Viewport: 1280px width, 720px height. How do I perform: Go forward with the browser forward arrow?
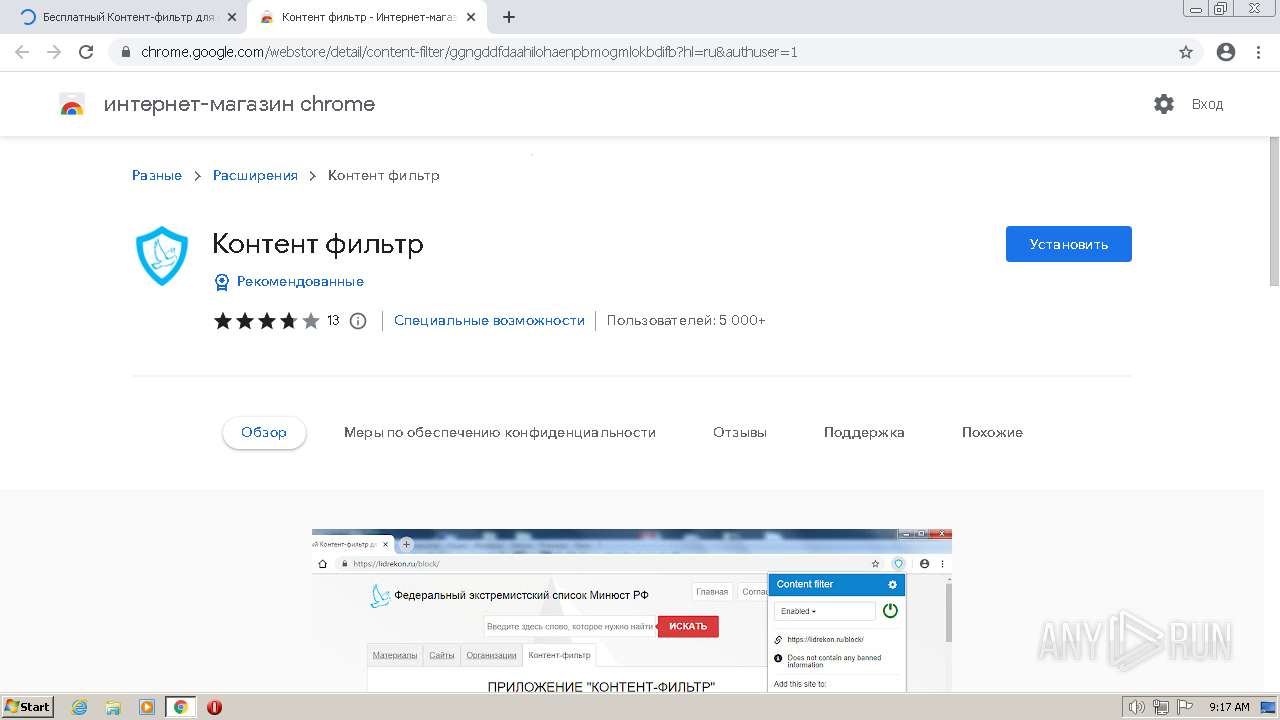pos(54,52)
